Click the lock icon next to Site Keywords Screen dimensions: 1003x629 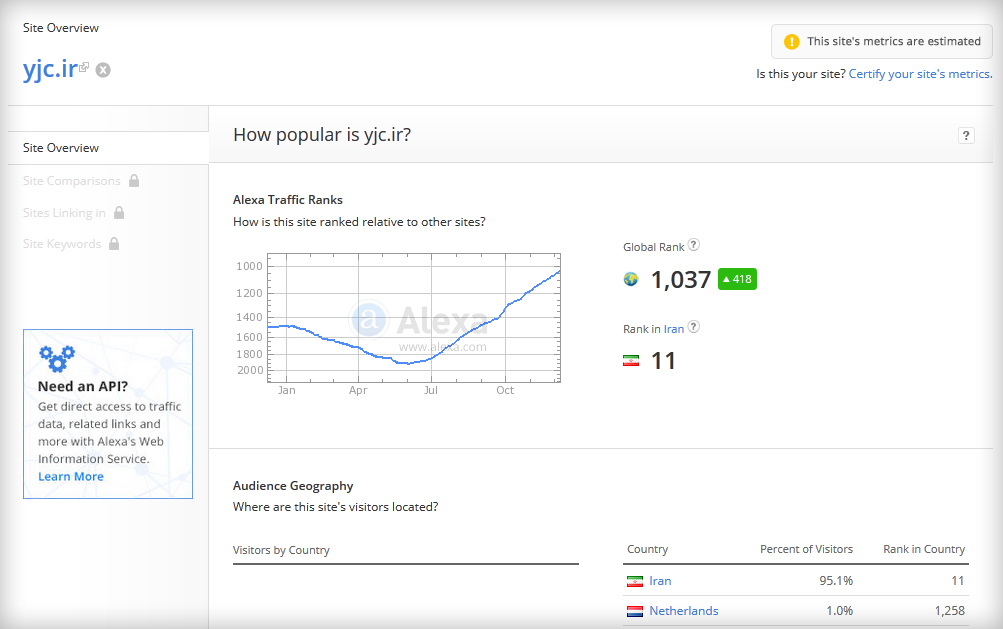[x=114, y=243]
